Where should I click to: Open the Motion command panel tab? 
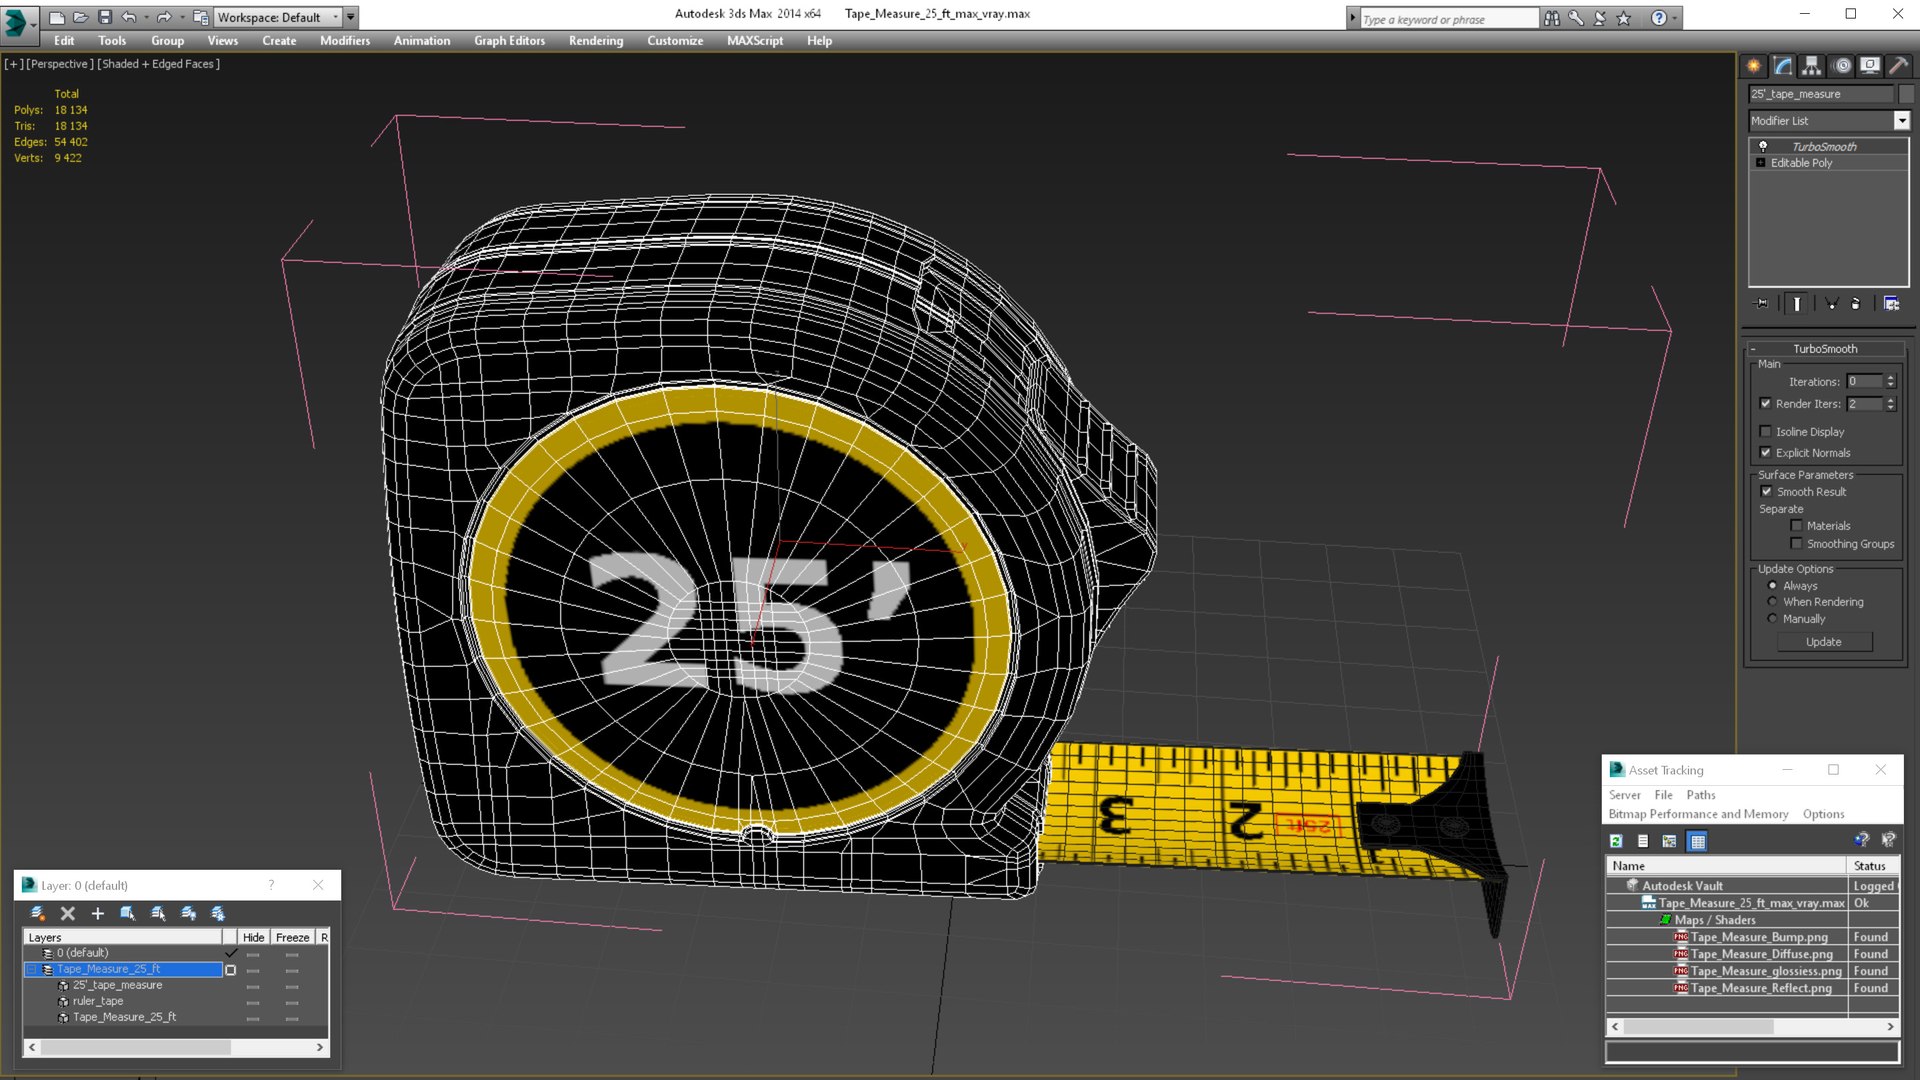click(1842, 66)
